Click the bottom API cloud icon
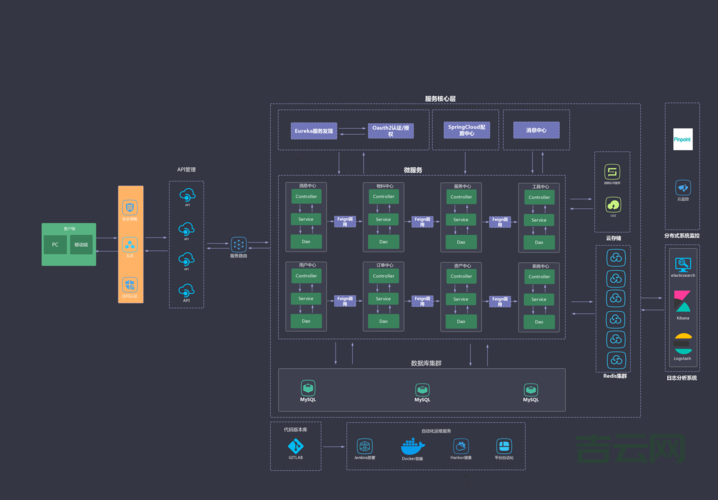 coord(186,290)
